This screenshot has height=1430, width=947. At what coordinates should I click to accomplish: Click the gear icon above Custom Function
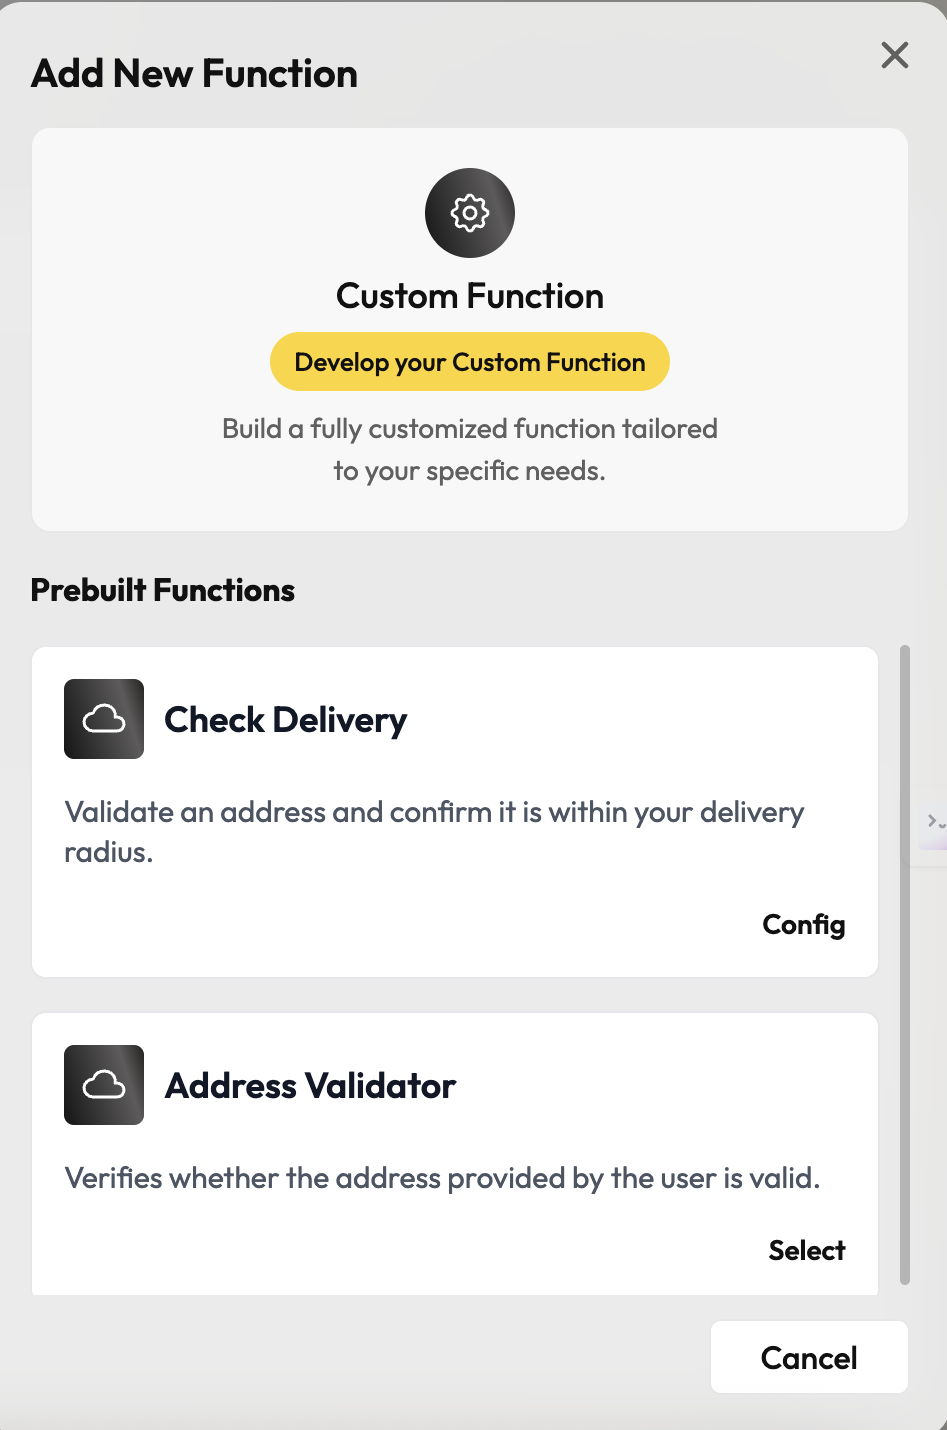tap(470, 213)
